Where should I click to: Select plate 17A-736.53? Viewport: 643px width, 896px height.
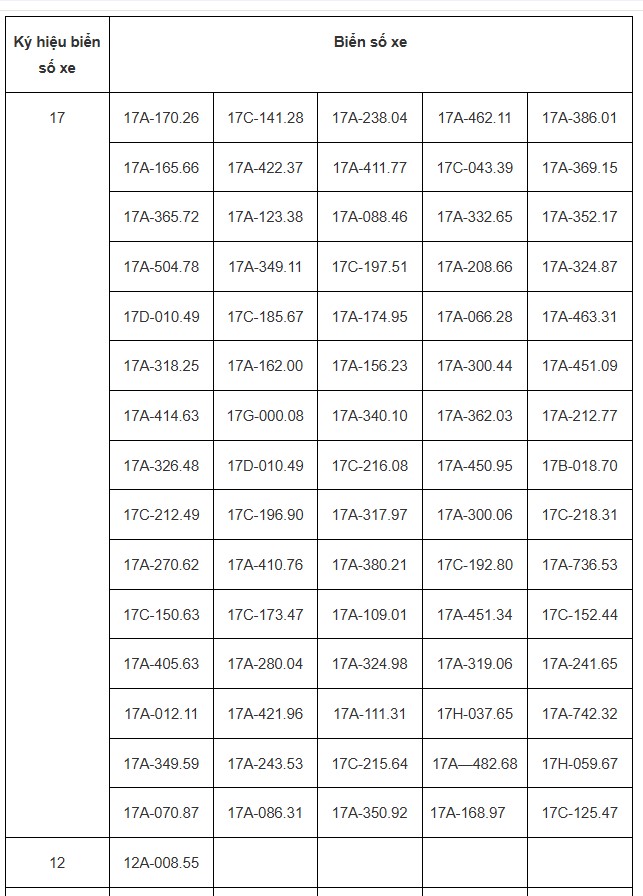[580, 565]
